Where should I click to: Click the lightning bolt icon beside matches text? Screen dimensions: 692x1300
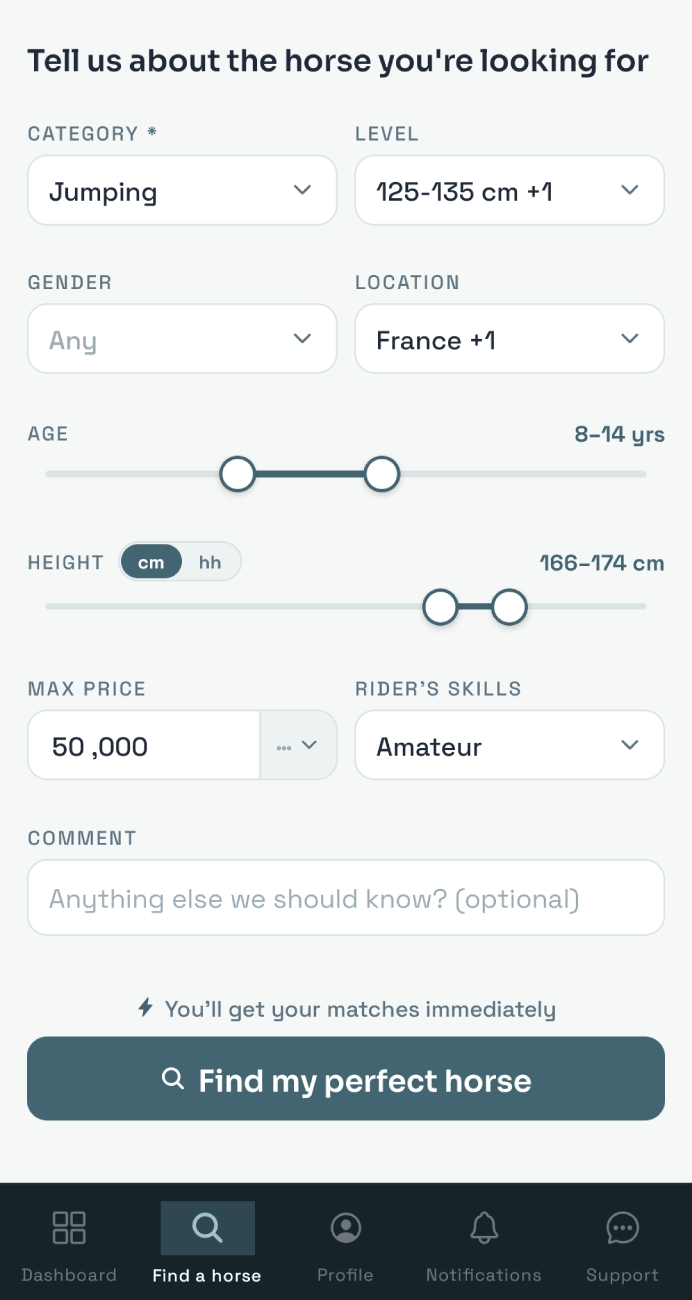[x=145, y=1008]
